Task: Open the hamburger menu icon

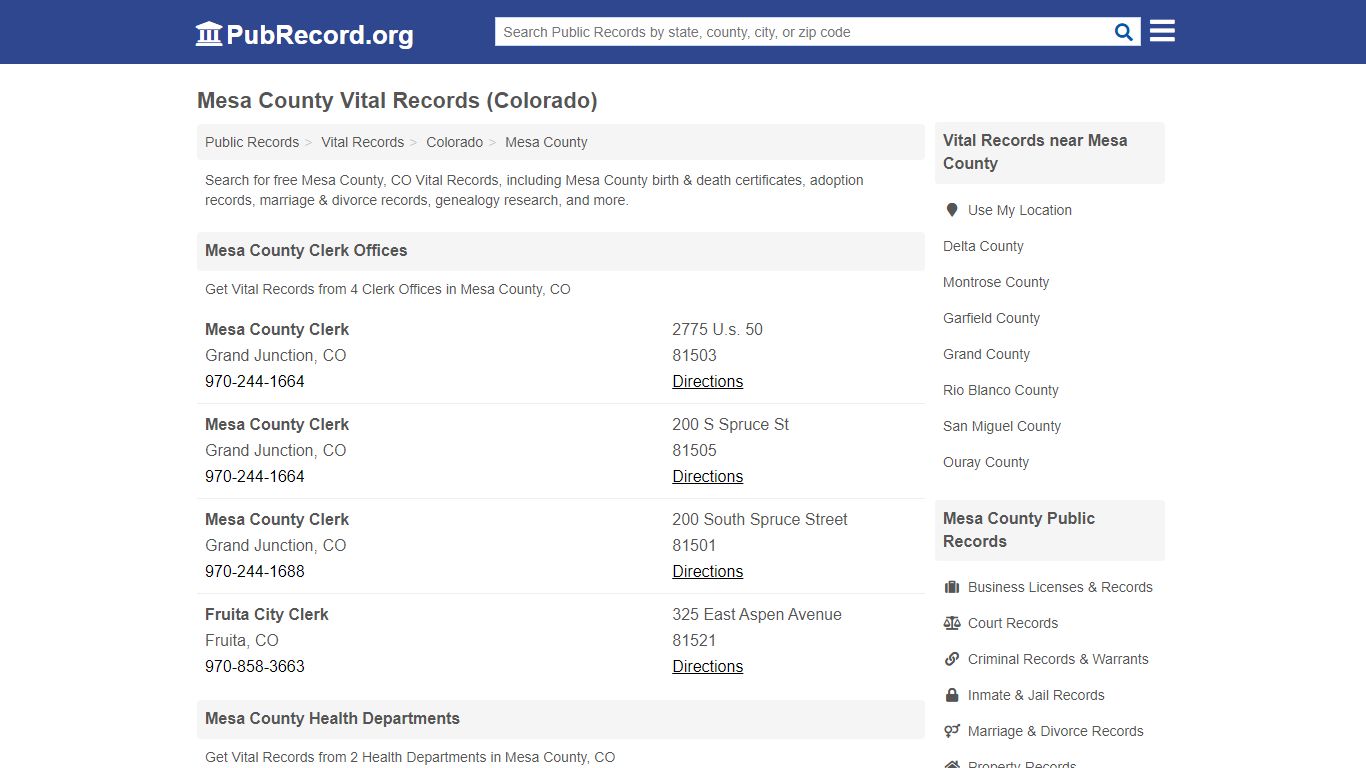Action: click(1162, 31)
